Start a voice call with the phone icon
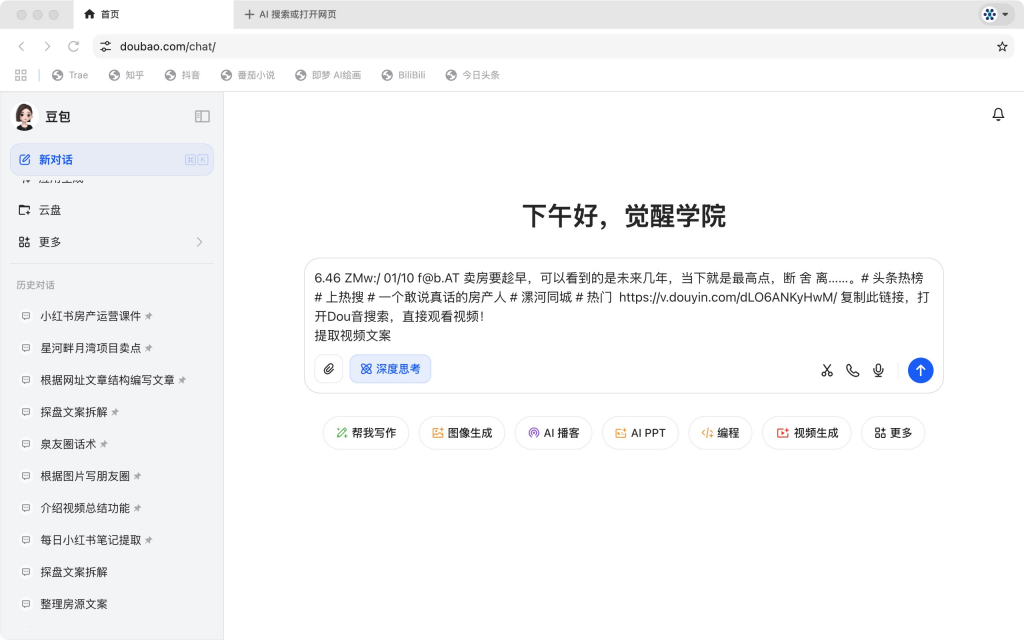 (852, 369)
